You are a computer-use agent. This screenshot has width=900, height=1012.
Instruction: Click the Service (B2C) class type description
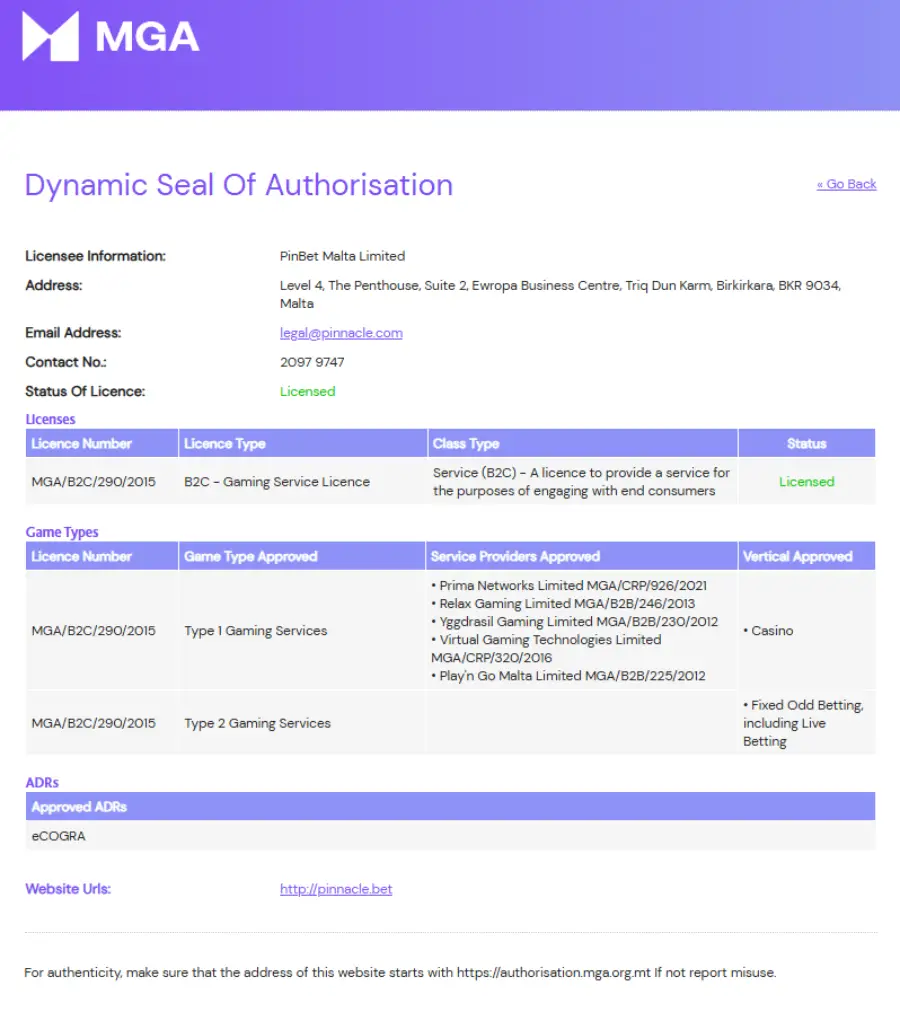[581, 482]
